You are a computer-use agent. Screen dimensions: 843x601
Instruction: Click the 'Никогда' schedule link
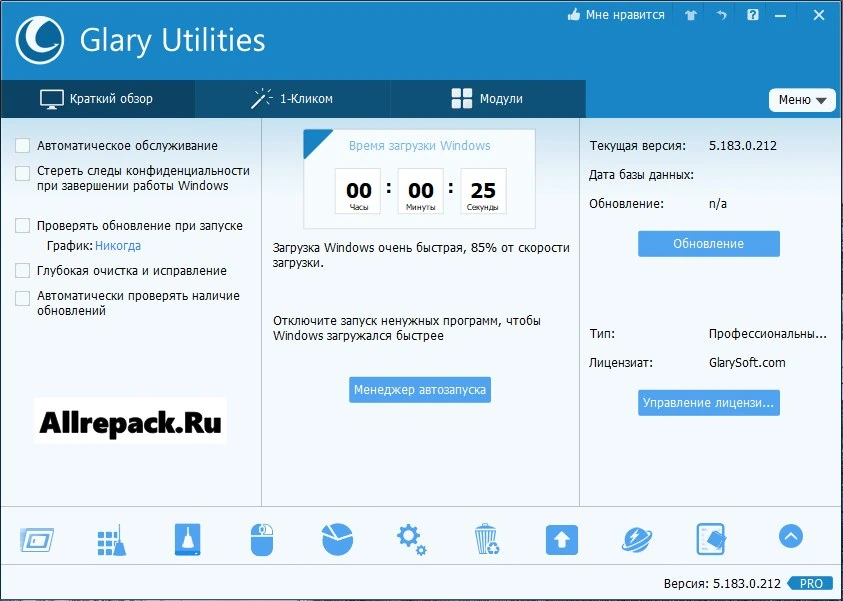(x=118, y=246)
